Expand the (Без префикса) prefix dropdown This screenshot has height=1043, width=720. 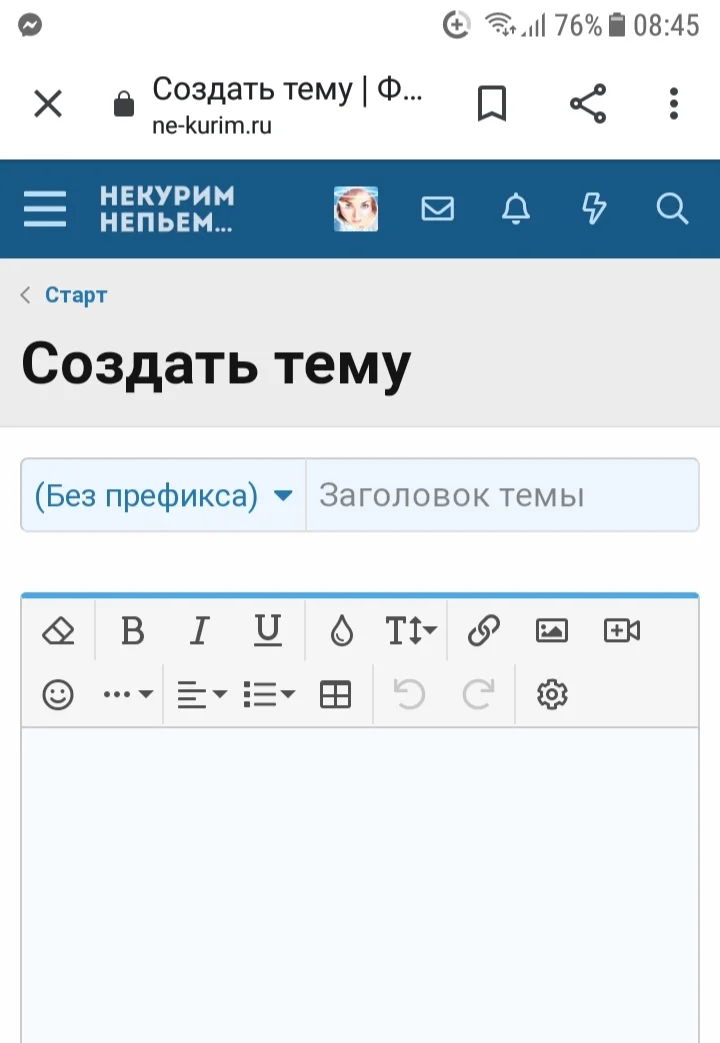[163, 495]
